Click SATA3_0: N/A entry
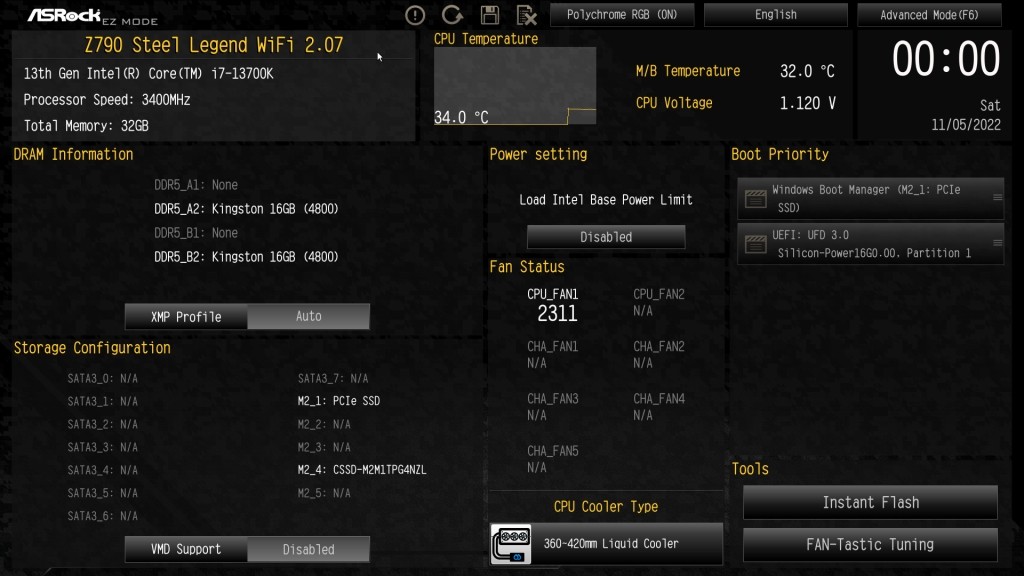Viewport: 1024px width, 576px height. pyautogui.click(x=103, y=378)
